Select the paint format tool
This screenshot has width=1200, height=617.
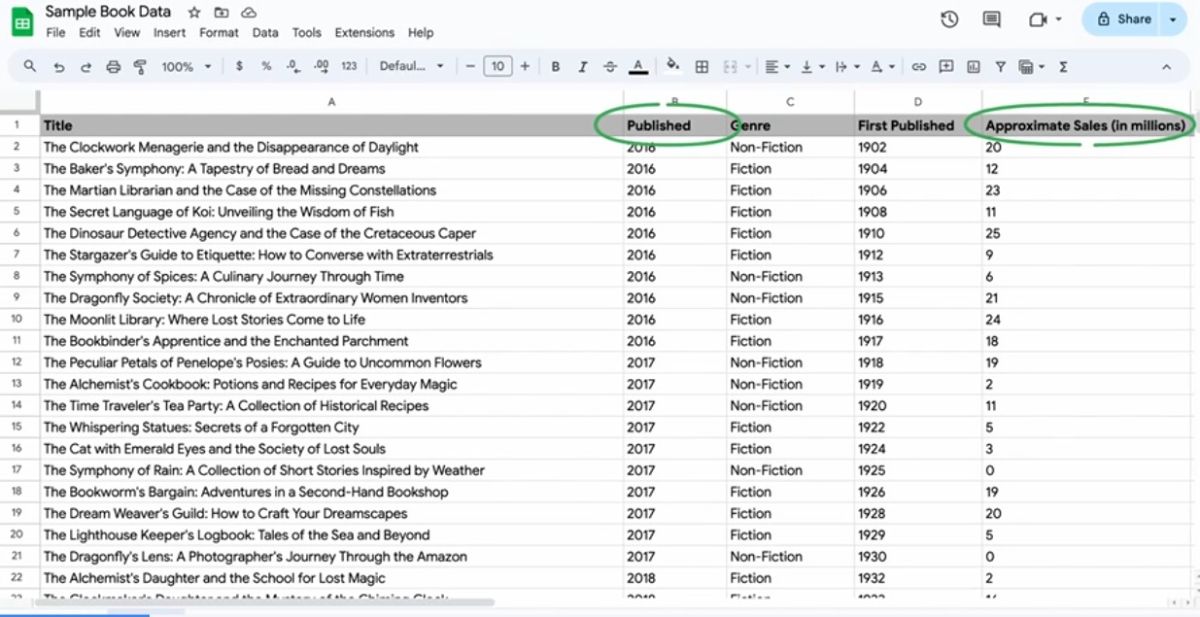(140, 67)
